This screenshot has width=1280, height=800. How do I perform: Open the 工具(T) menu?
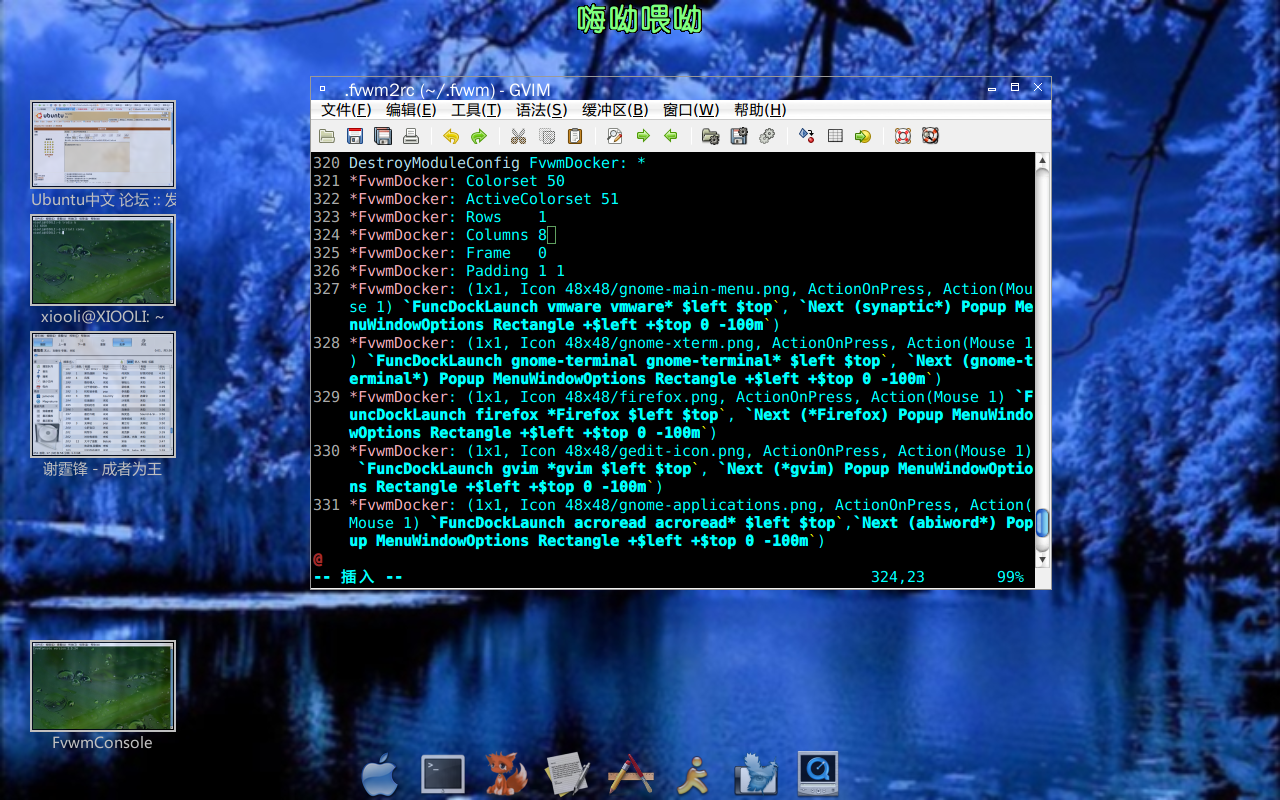coord(476,110)
